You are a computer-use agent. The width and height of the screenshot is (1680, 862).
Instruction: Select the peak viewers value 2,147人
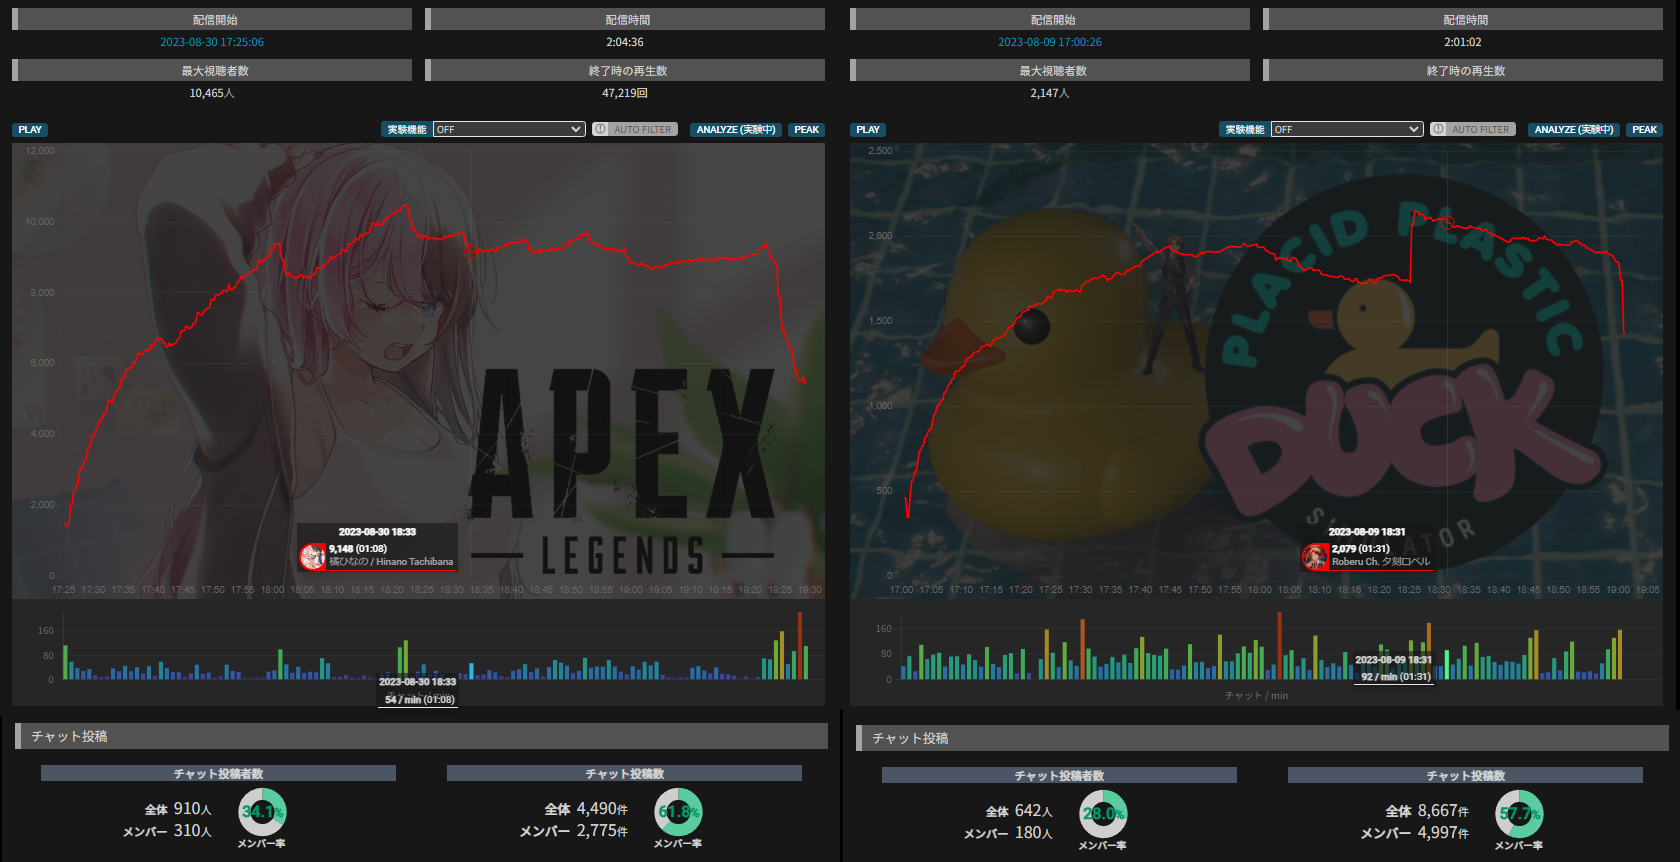tap(1050, 93)
